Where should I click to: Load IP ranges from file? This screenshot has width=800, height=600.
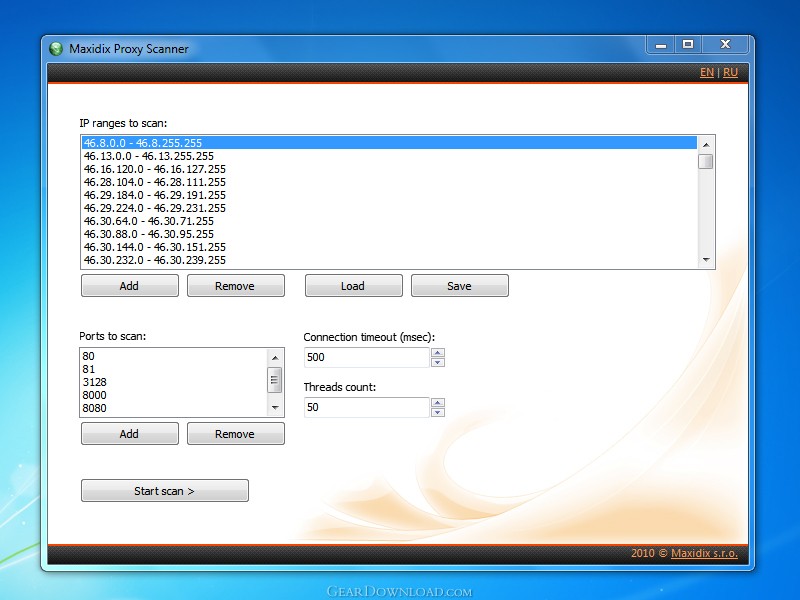click(x=354, y=286)
